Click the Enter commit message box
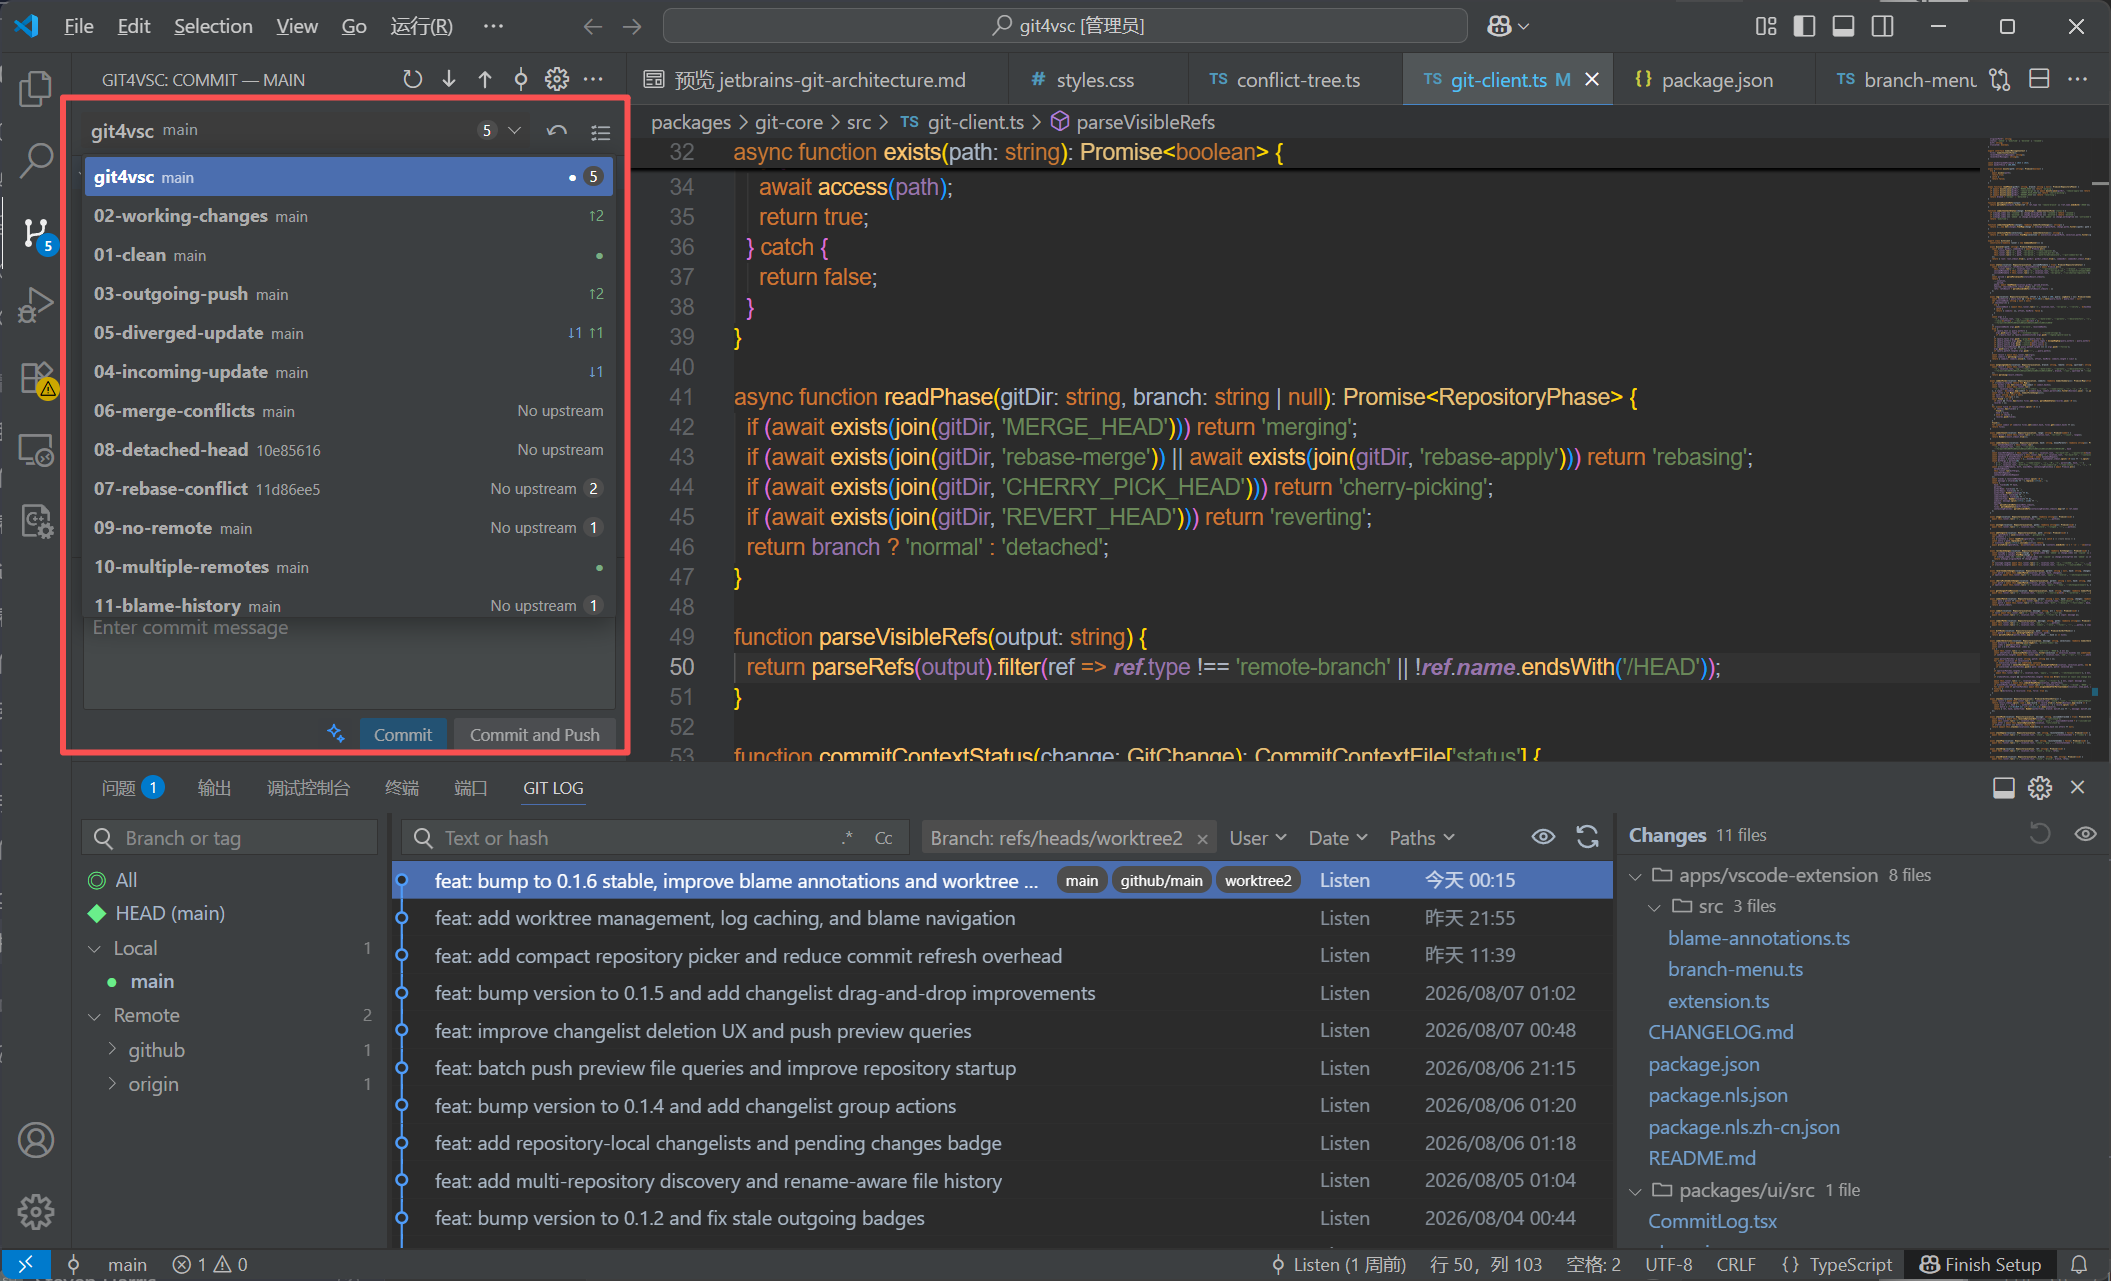Viewport: 2111px width, 1281px height. tap(349, 662)
